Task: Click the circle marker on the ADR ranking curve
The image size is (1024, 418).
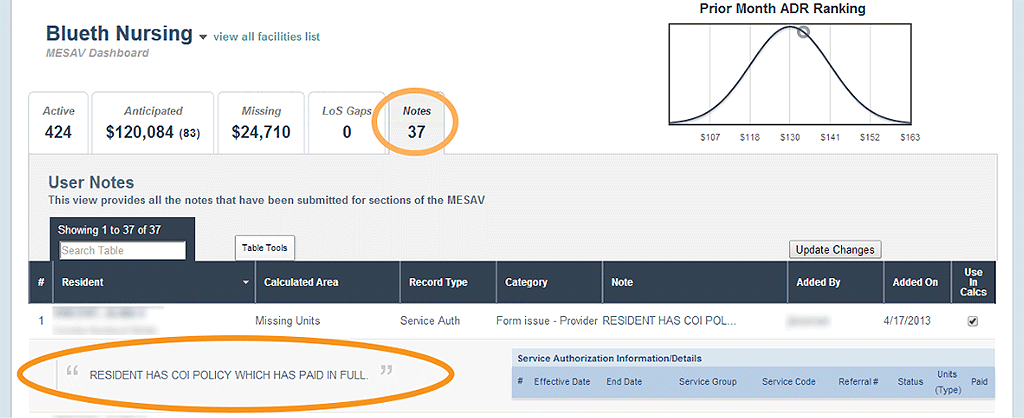Action: click(803, 32)
